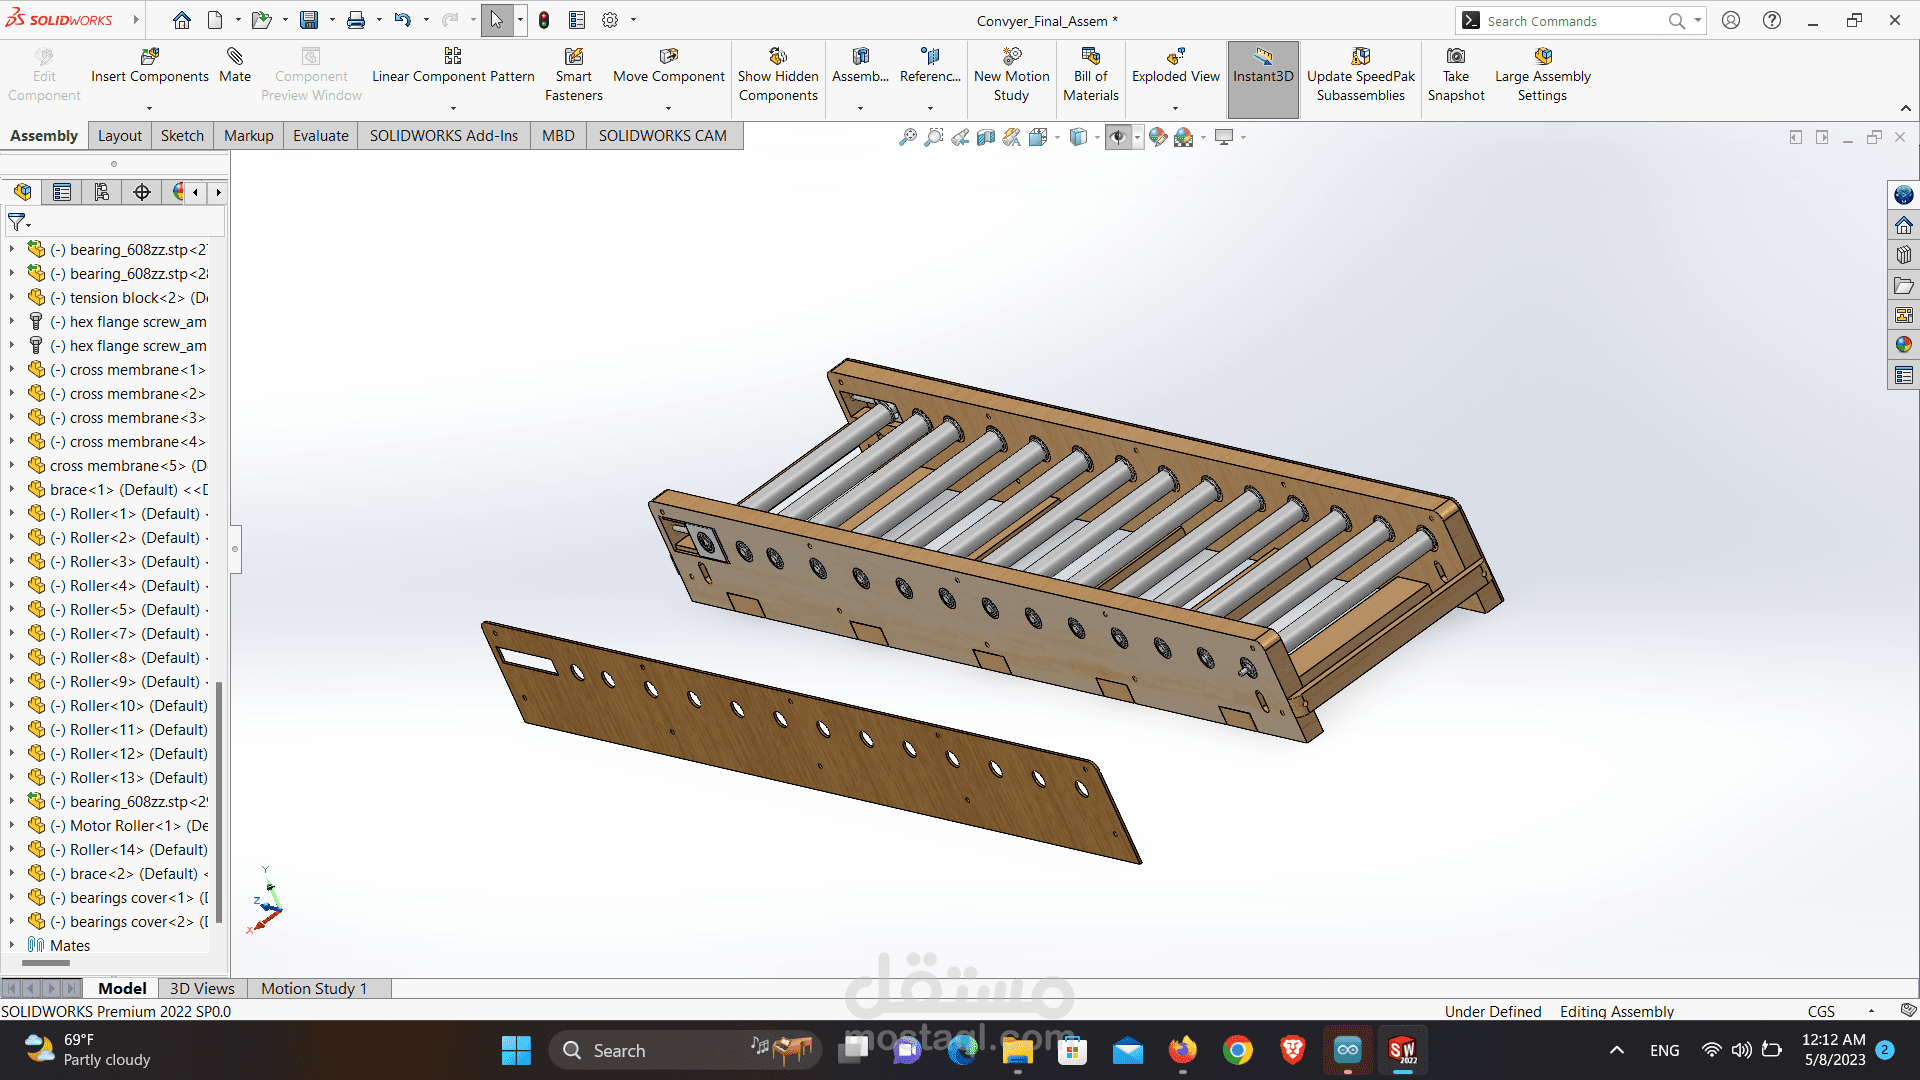Expand the Mates folder in tree
This screenshot has width=1920, height=1080.
[x=12, y=945]
